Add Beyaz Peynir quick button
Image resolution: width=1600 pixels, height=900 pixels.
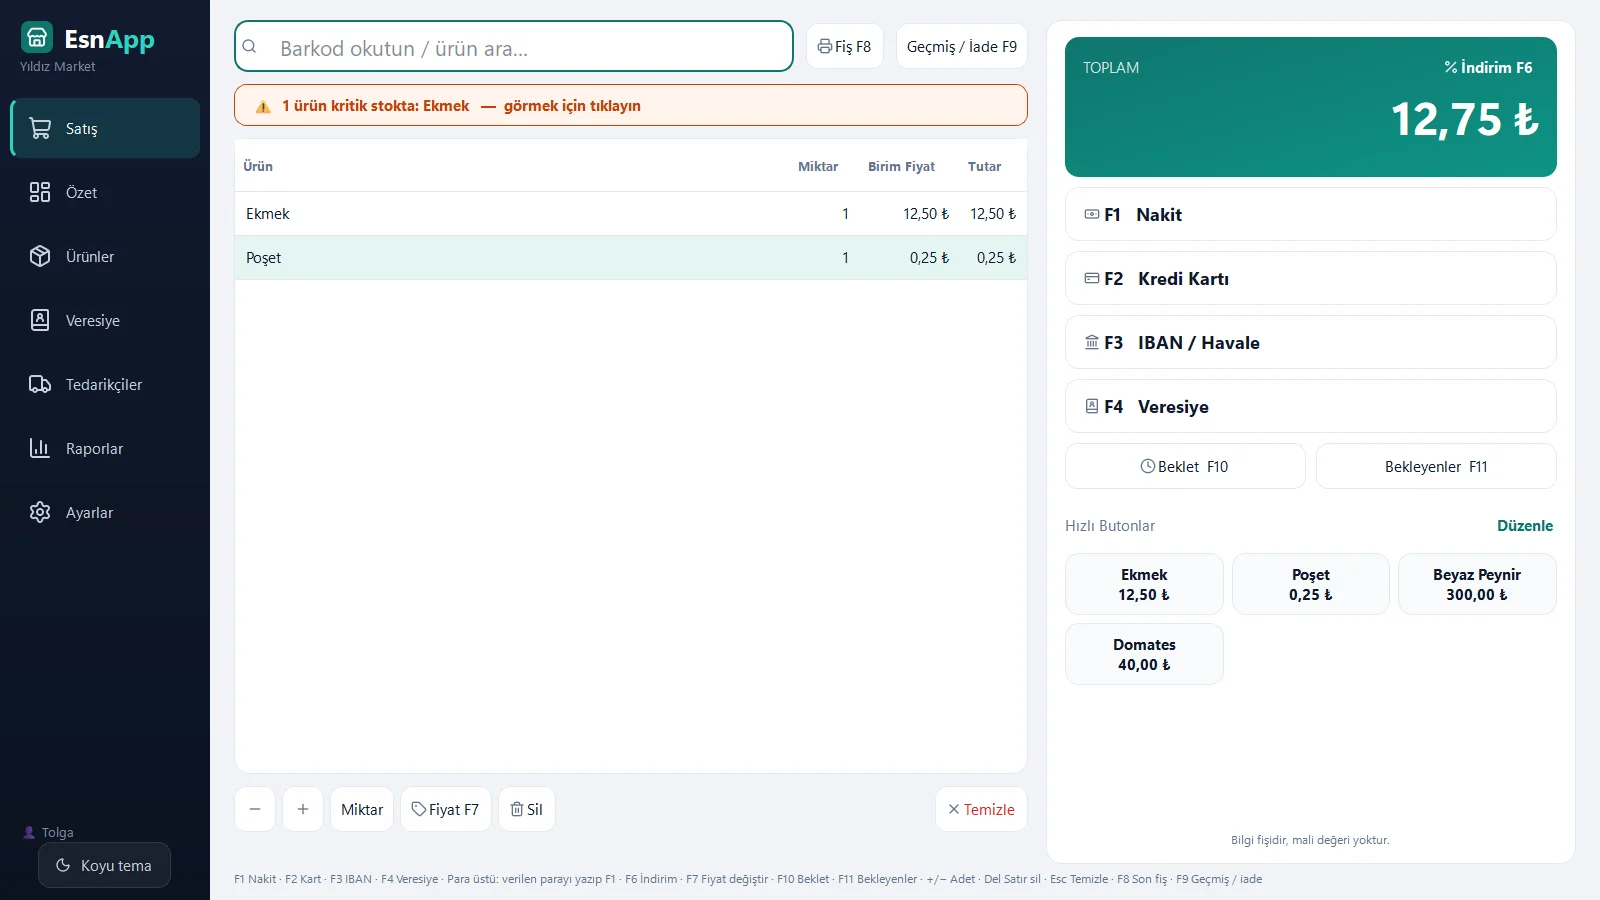[x=1477, y=584]
